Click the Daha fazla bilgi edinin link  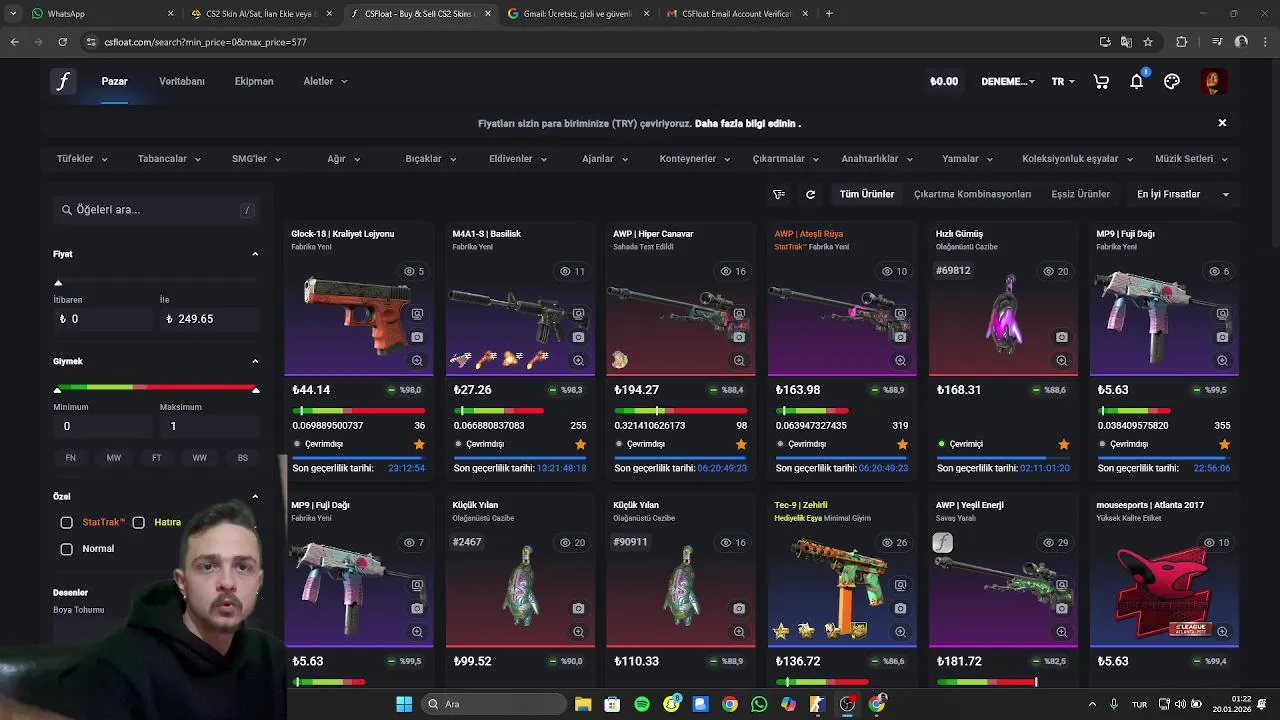click(748, 124)
